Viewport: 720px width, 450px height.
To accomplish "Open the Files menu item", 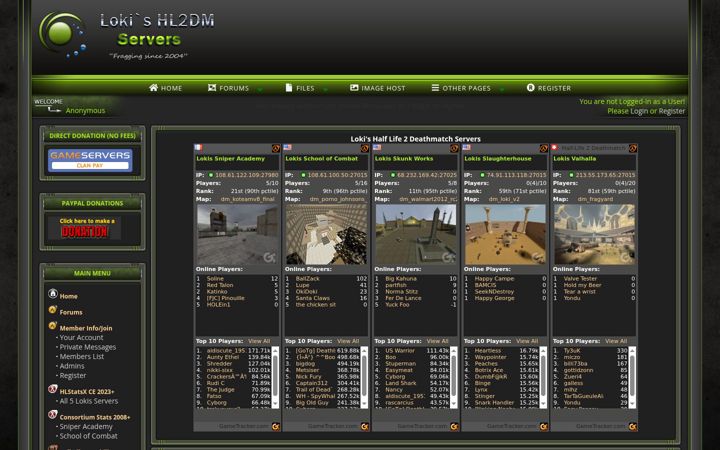I will [300, 88].
